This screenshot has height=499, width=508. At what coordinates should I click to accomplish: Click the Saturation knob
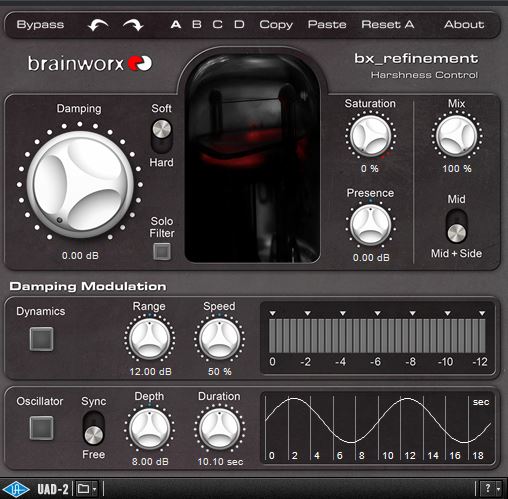370,136
